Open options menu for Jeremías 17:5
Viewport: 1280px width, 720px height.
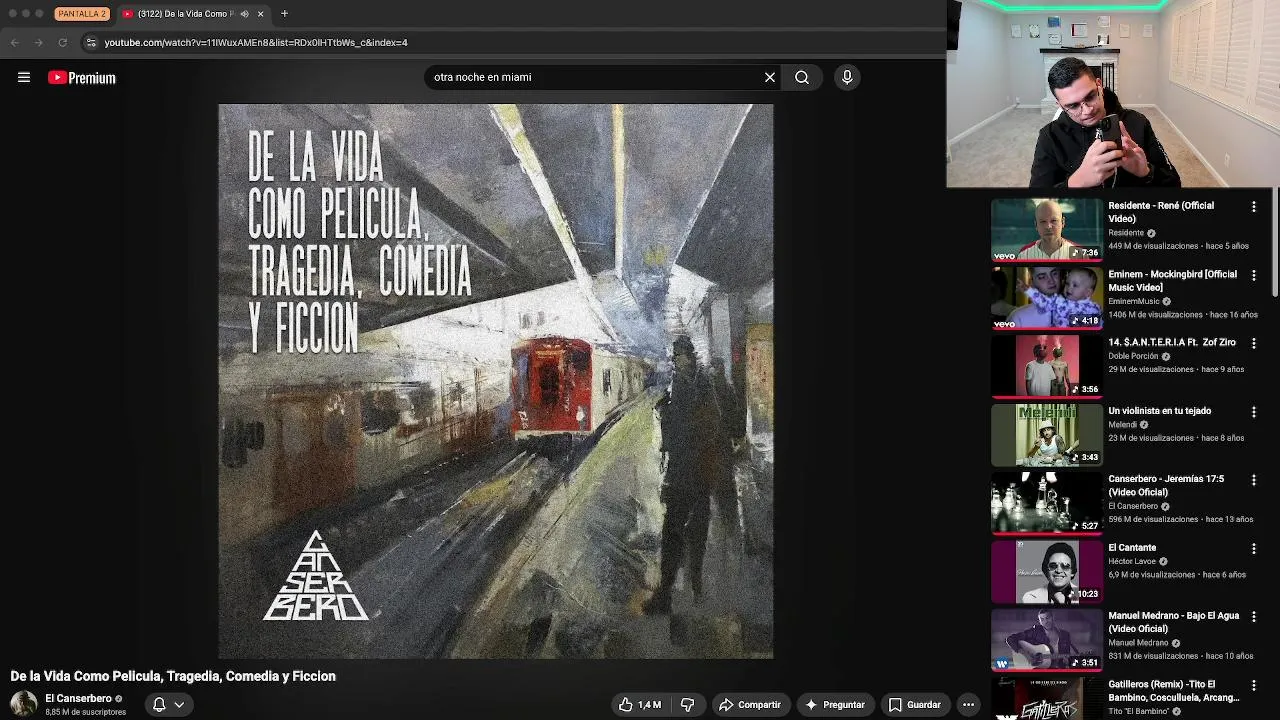tap(1254, 480)
